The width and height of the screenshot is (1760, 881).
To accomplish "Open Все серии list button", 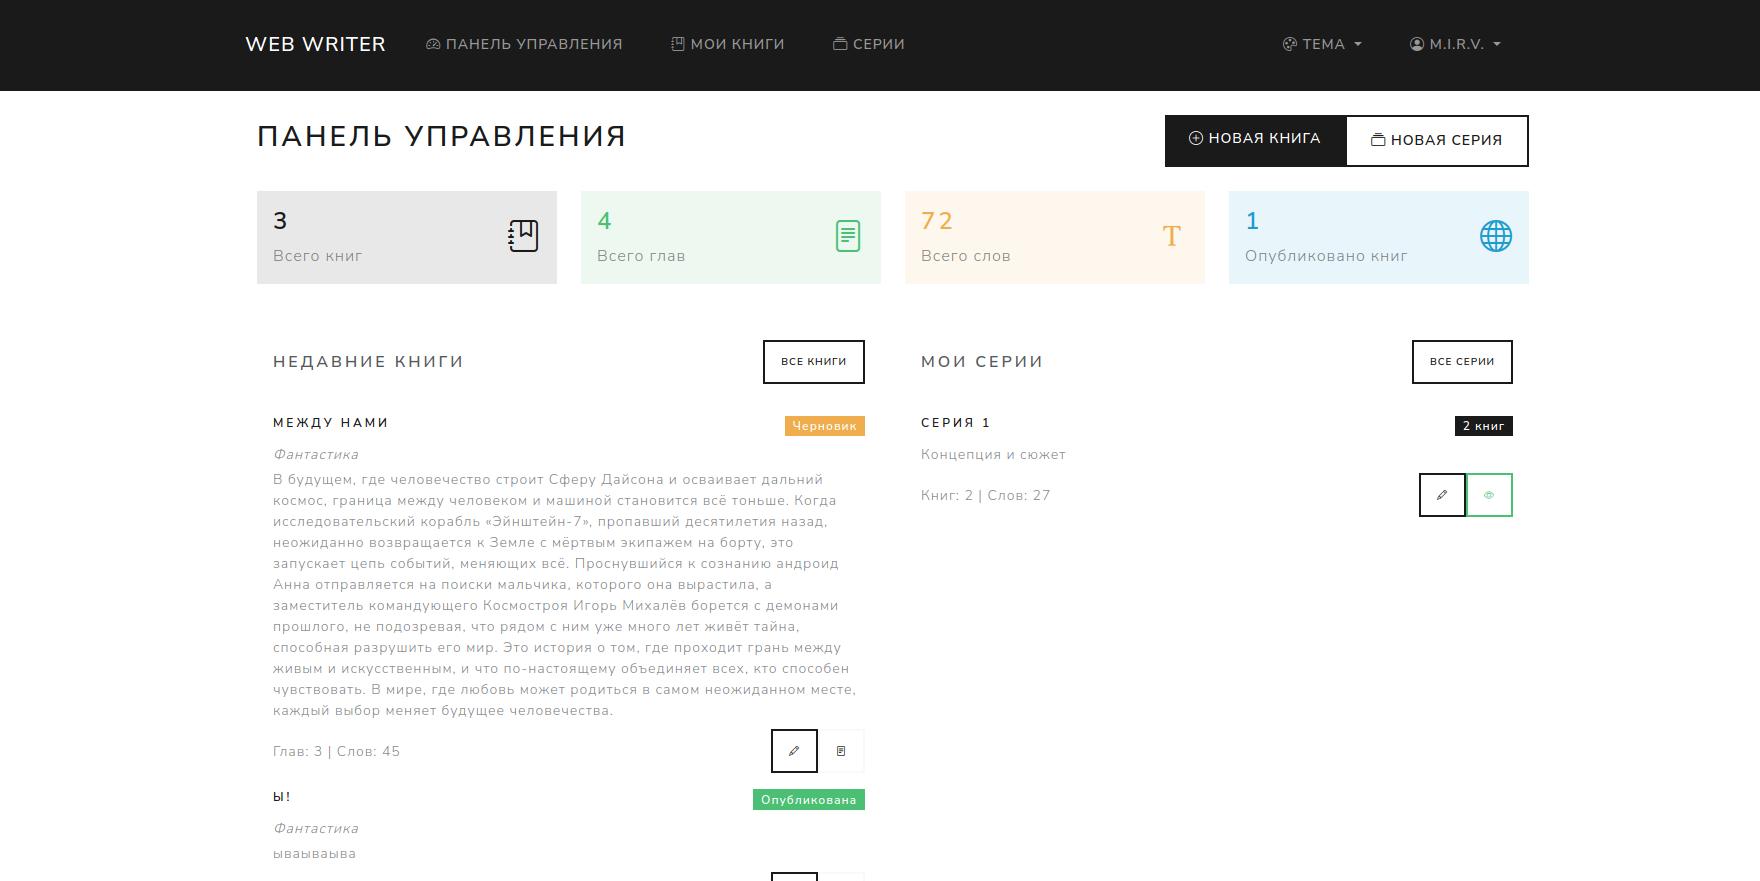I will pyautogui.click(x=1461, y=362).
